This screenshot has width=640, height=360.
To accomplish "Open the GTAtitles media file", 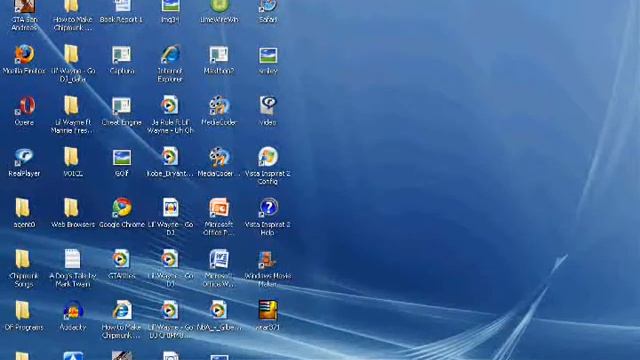I will (121, 259).
